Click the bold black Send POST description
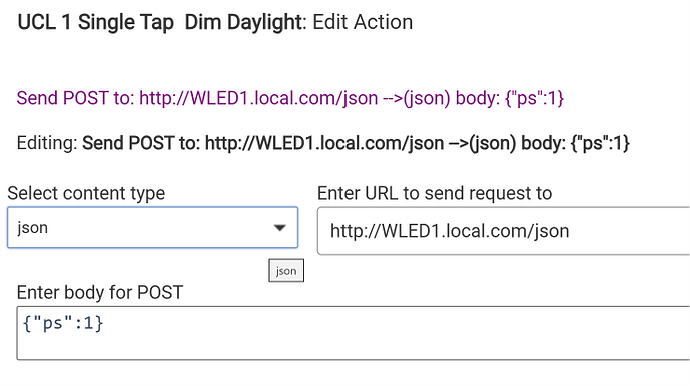Viewport: 690px width, 386px height. point(356,143)
